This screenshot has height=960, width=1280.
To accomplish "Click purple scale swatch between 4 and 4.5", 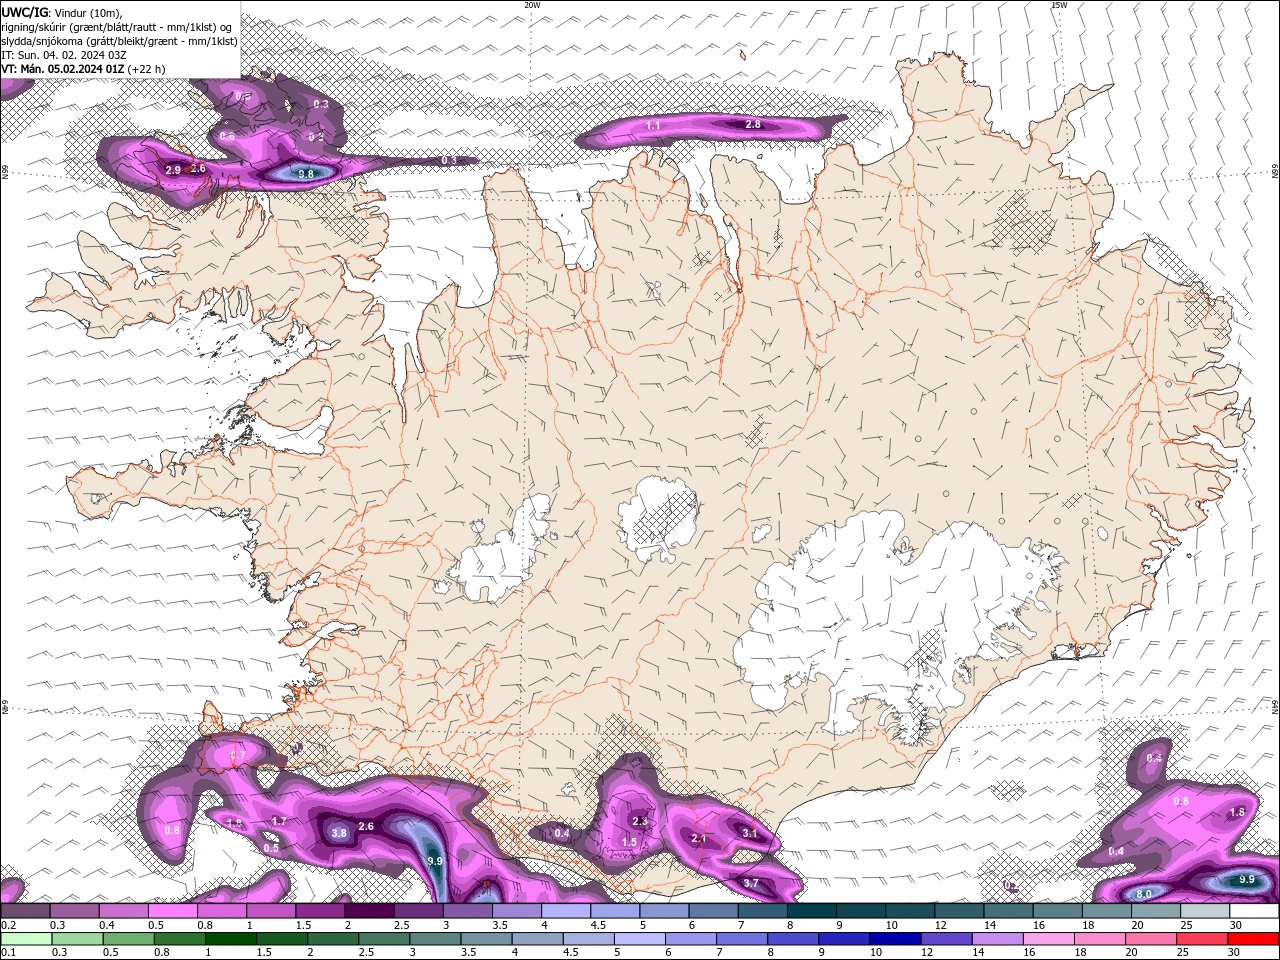I will point(565,911).
